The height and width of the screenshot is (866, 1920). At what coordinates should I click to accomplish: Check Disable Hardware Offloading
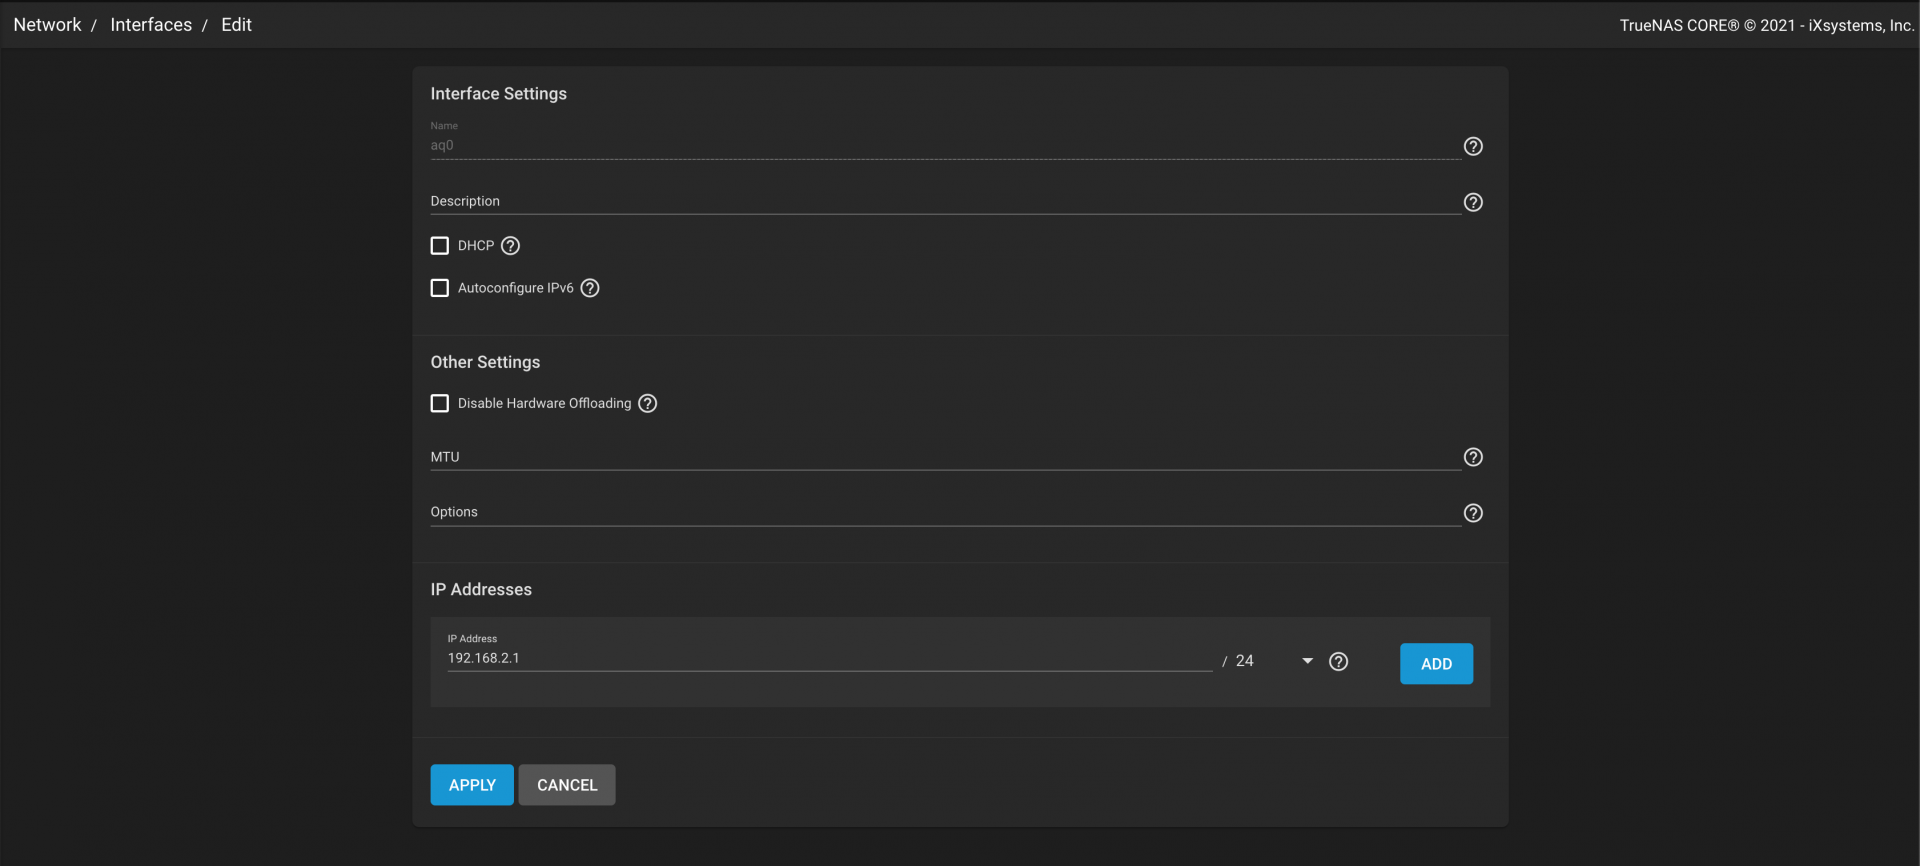coord(440,404)
